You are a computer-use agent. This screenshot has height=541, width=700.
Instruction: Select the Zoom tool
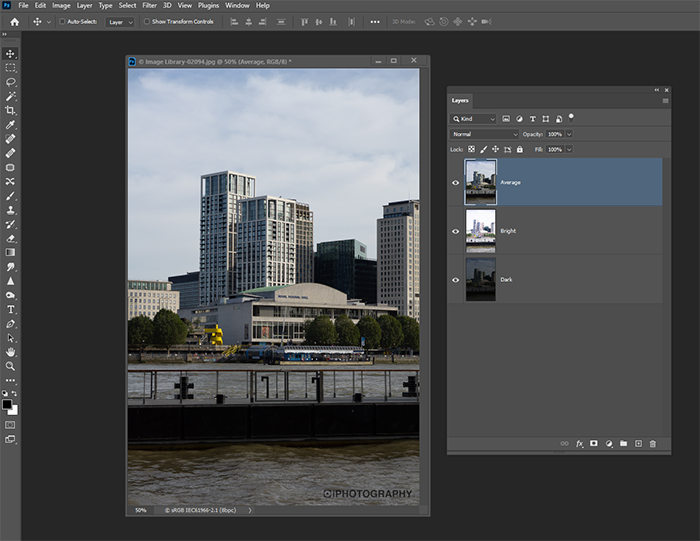[x=10, y=366]
